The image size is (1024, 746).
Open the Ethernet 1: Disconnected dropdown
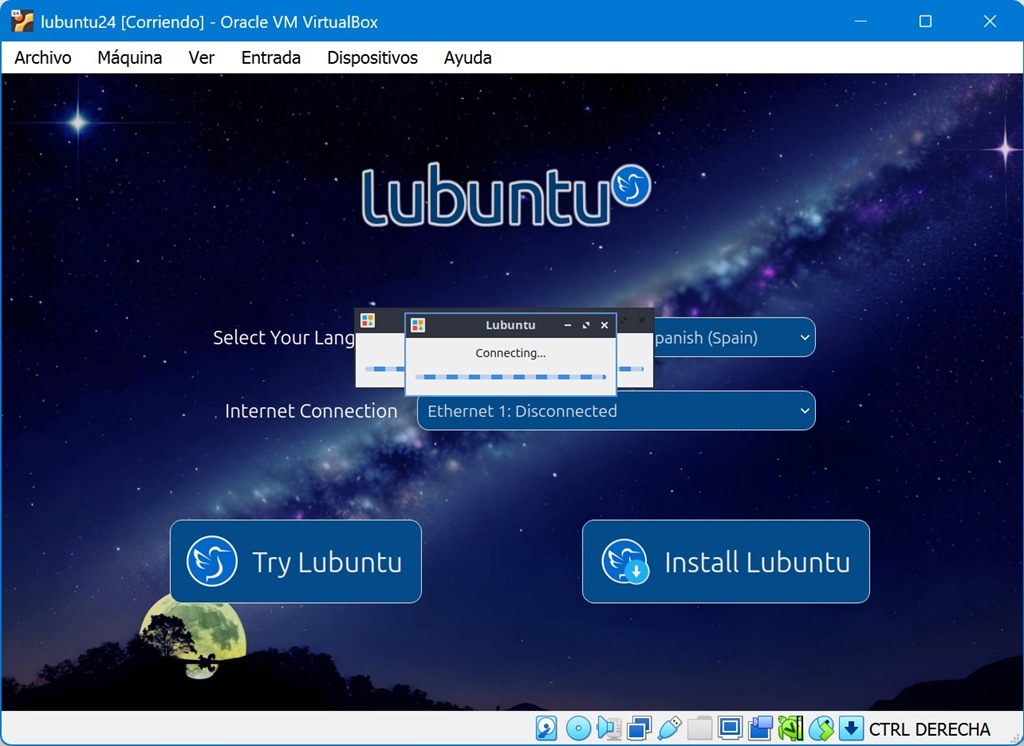click(x=615, y=411)
